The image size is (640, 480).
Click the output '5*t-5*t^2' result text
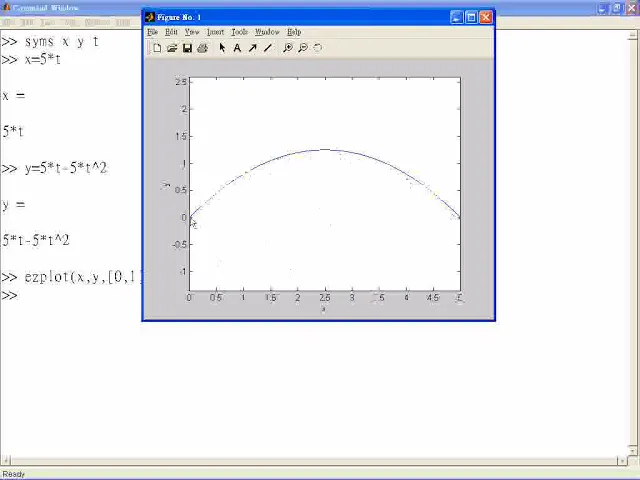pos(36,240)
